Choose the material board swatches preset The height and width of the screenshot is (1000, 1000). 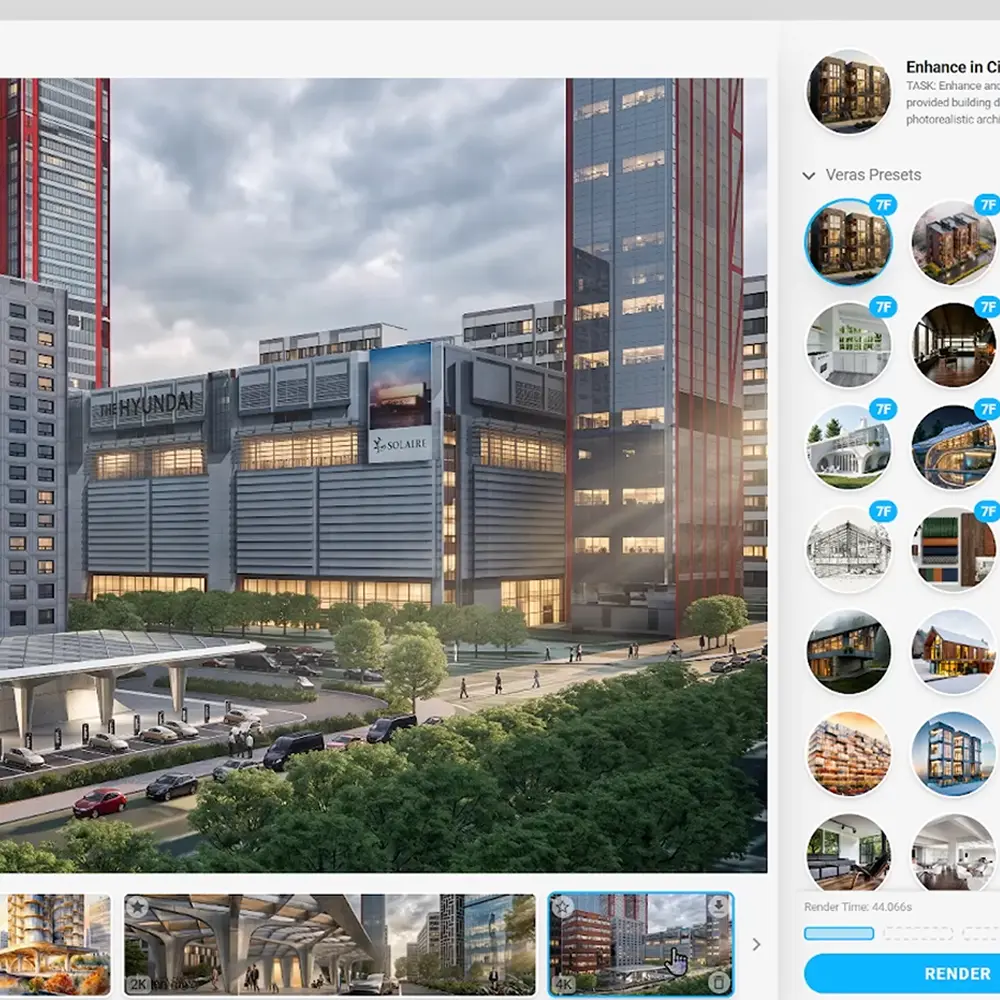pos(955,548)
